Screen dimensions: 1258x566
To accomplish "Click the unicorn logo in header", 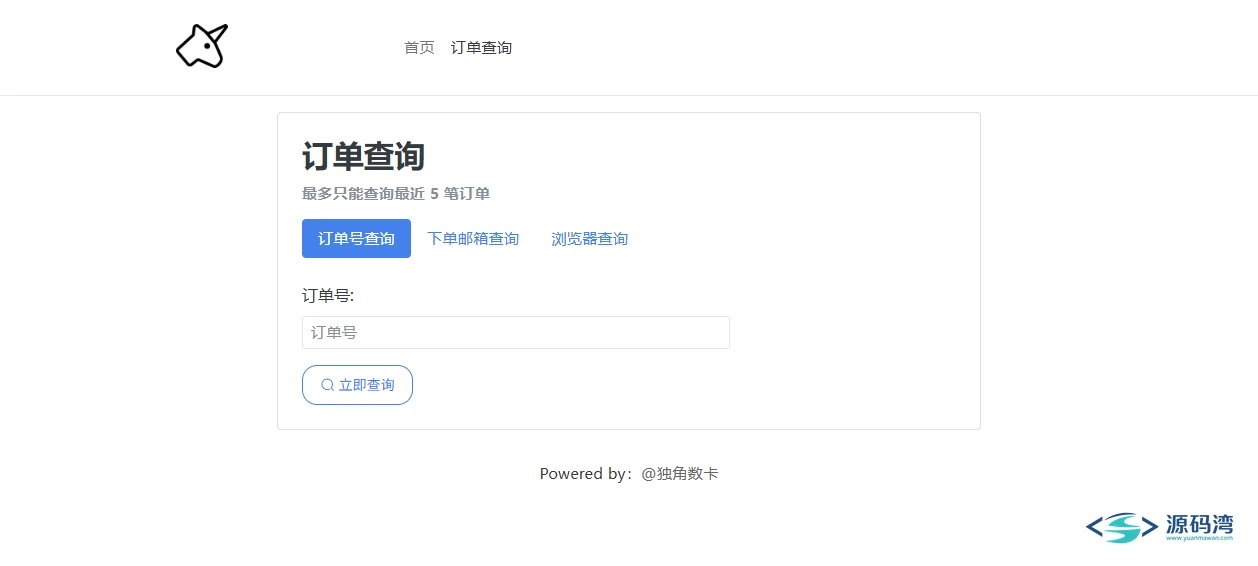I will click(x=202, y=47).
